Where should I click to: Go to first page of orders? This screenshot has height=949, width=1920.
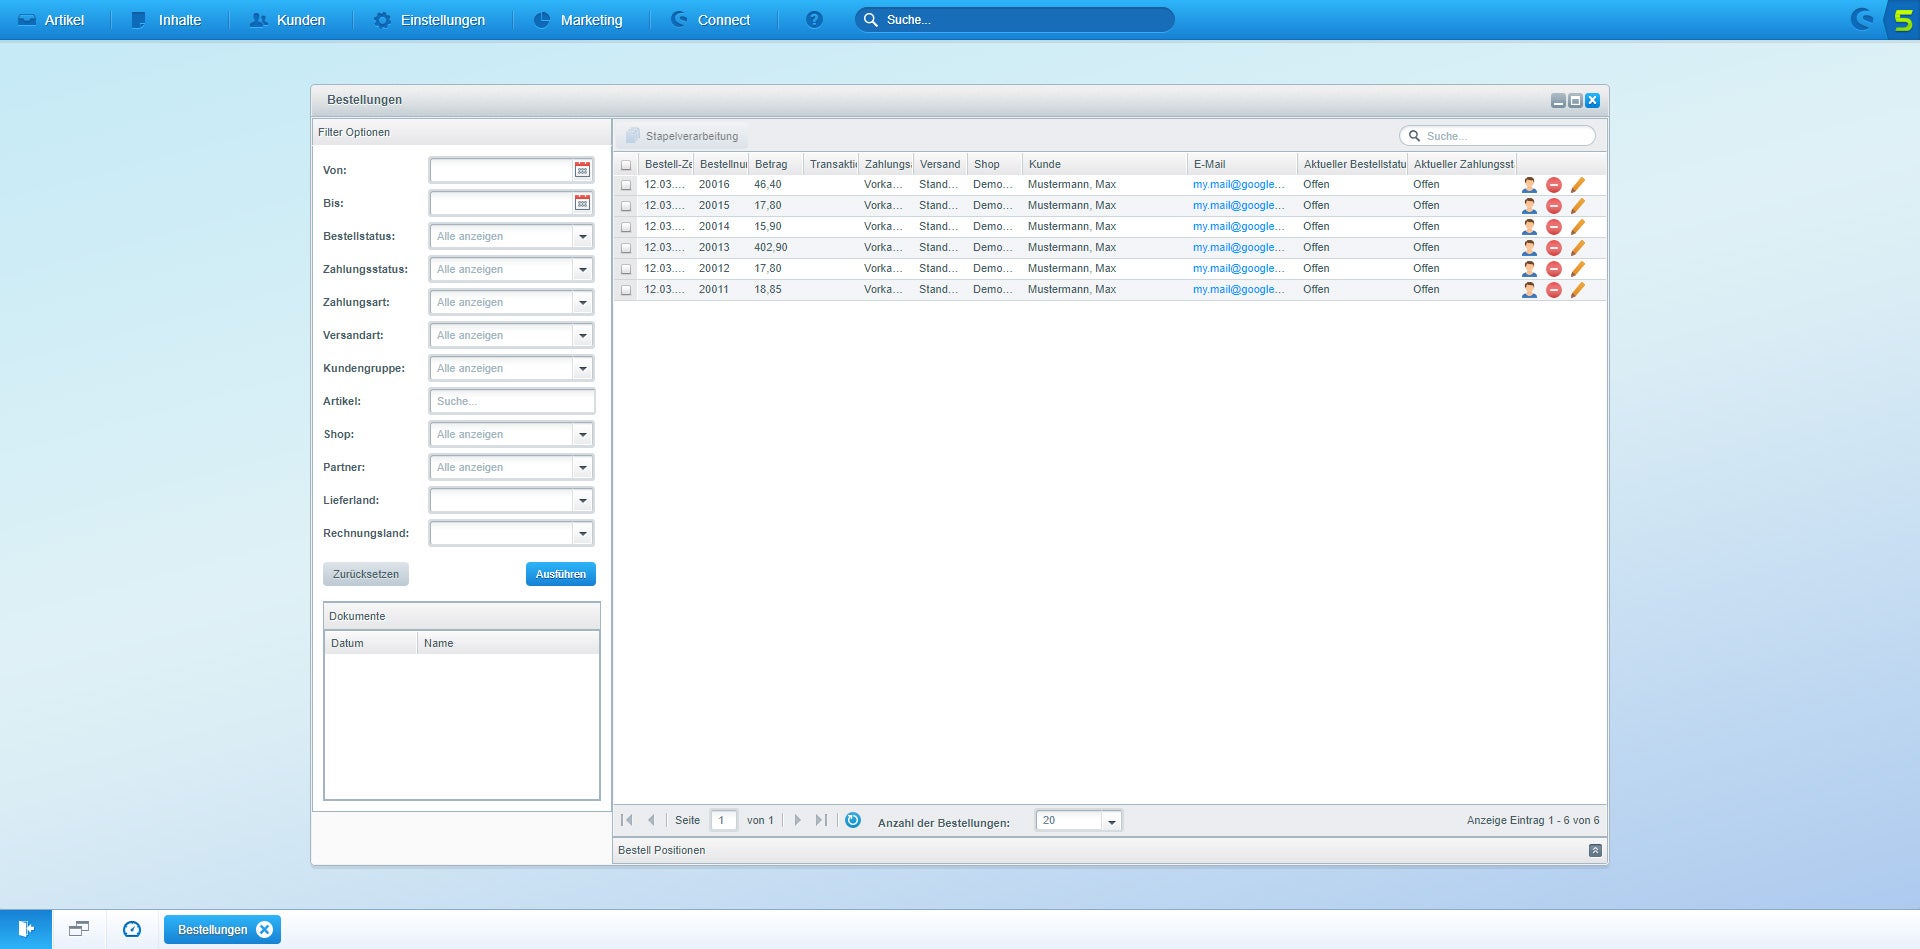(x=627, y=820)
